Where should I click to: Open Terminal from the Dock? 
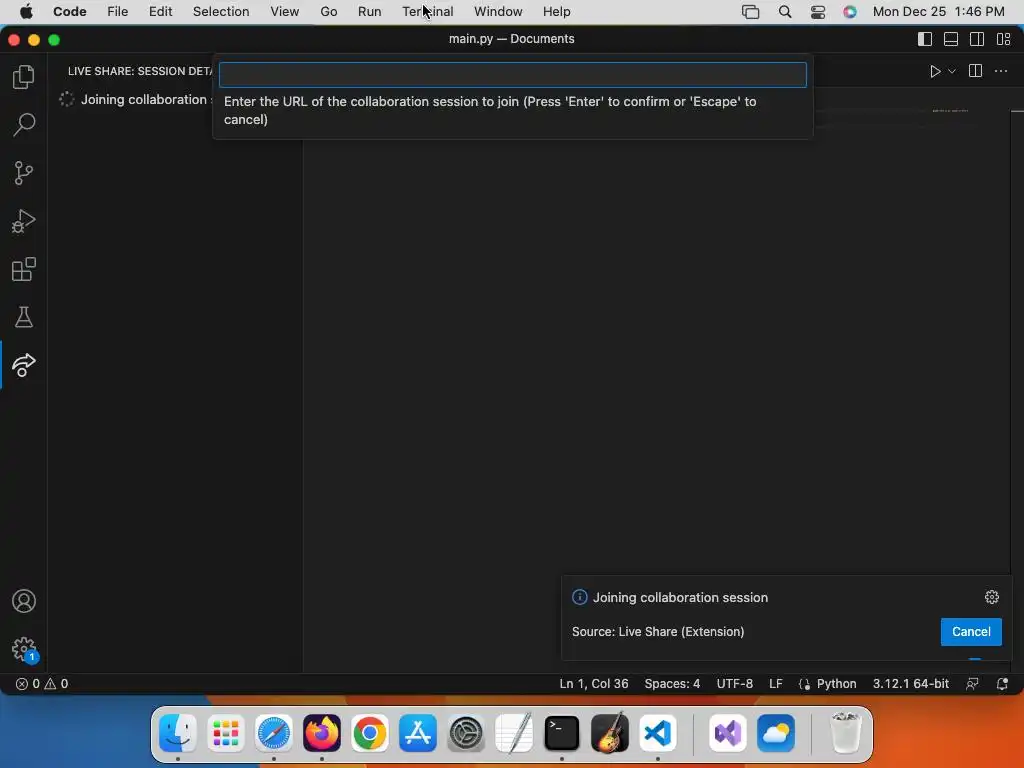[x=562, y=733]
